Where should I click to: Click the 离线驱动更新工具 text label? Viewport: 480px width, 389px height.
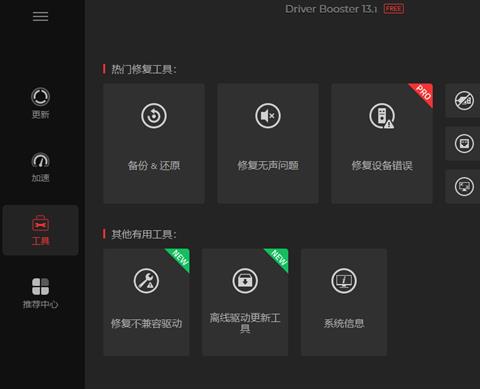pyautogui.click(x=245, y=323)
